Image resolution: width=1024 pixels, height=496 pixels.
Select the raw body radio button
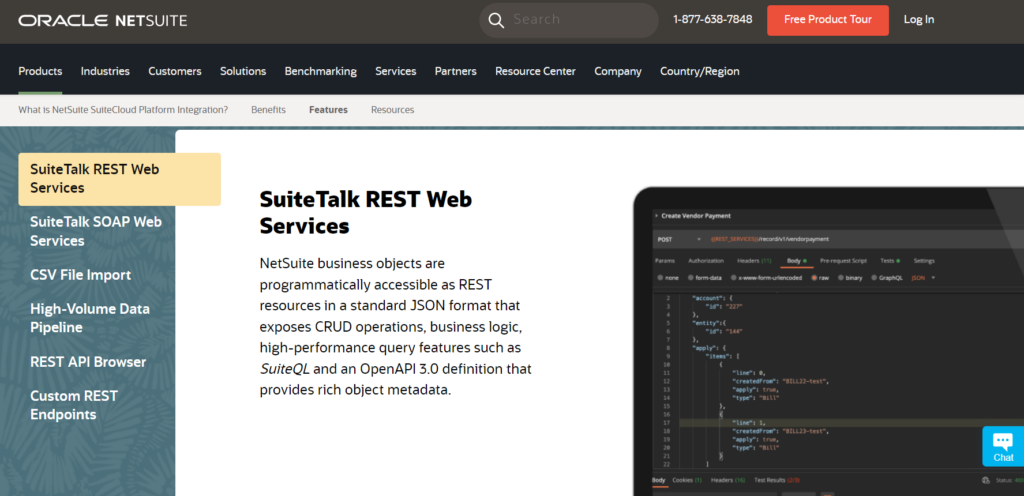point(814,277)
